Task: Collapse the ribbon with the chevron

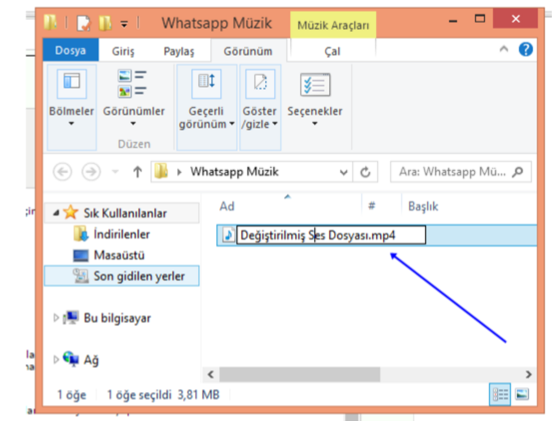Action: coord(504,49)
